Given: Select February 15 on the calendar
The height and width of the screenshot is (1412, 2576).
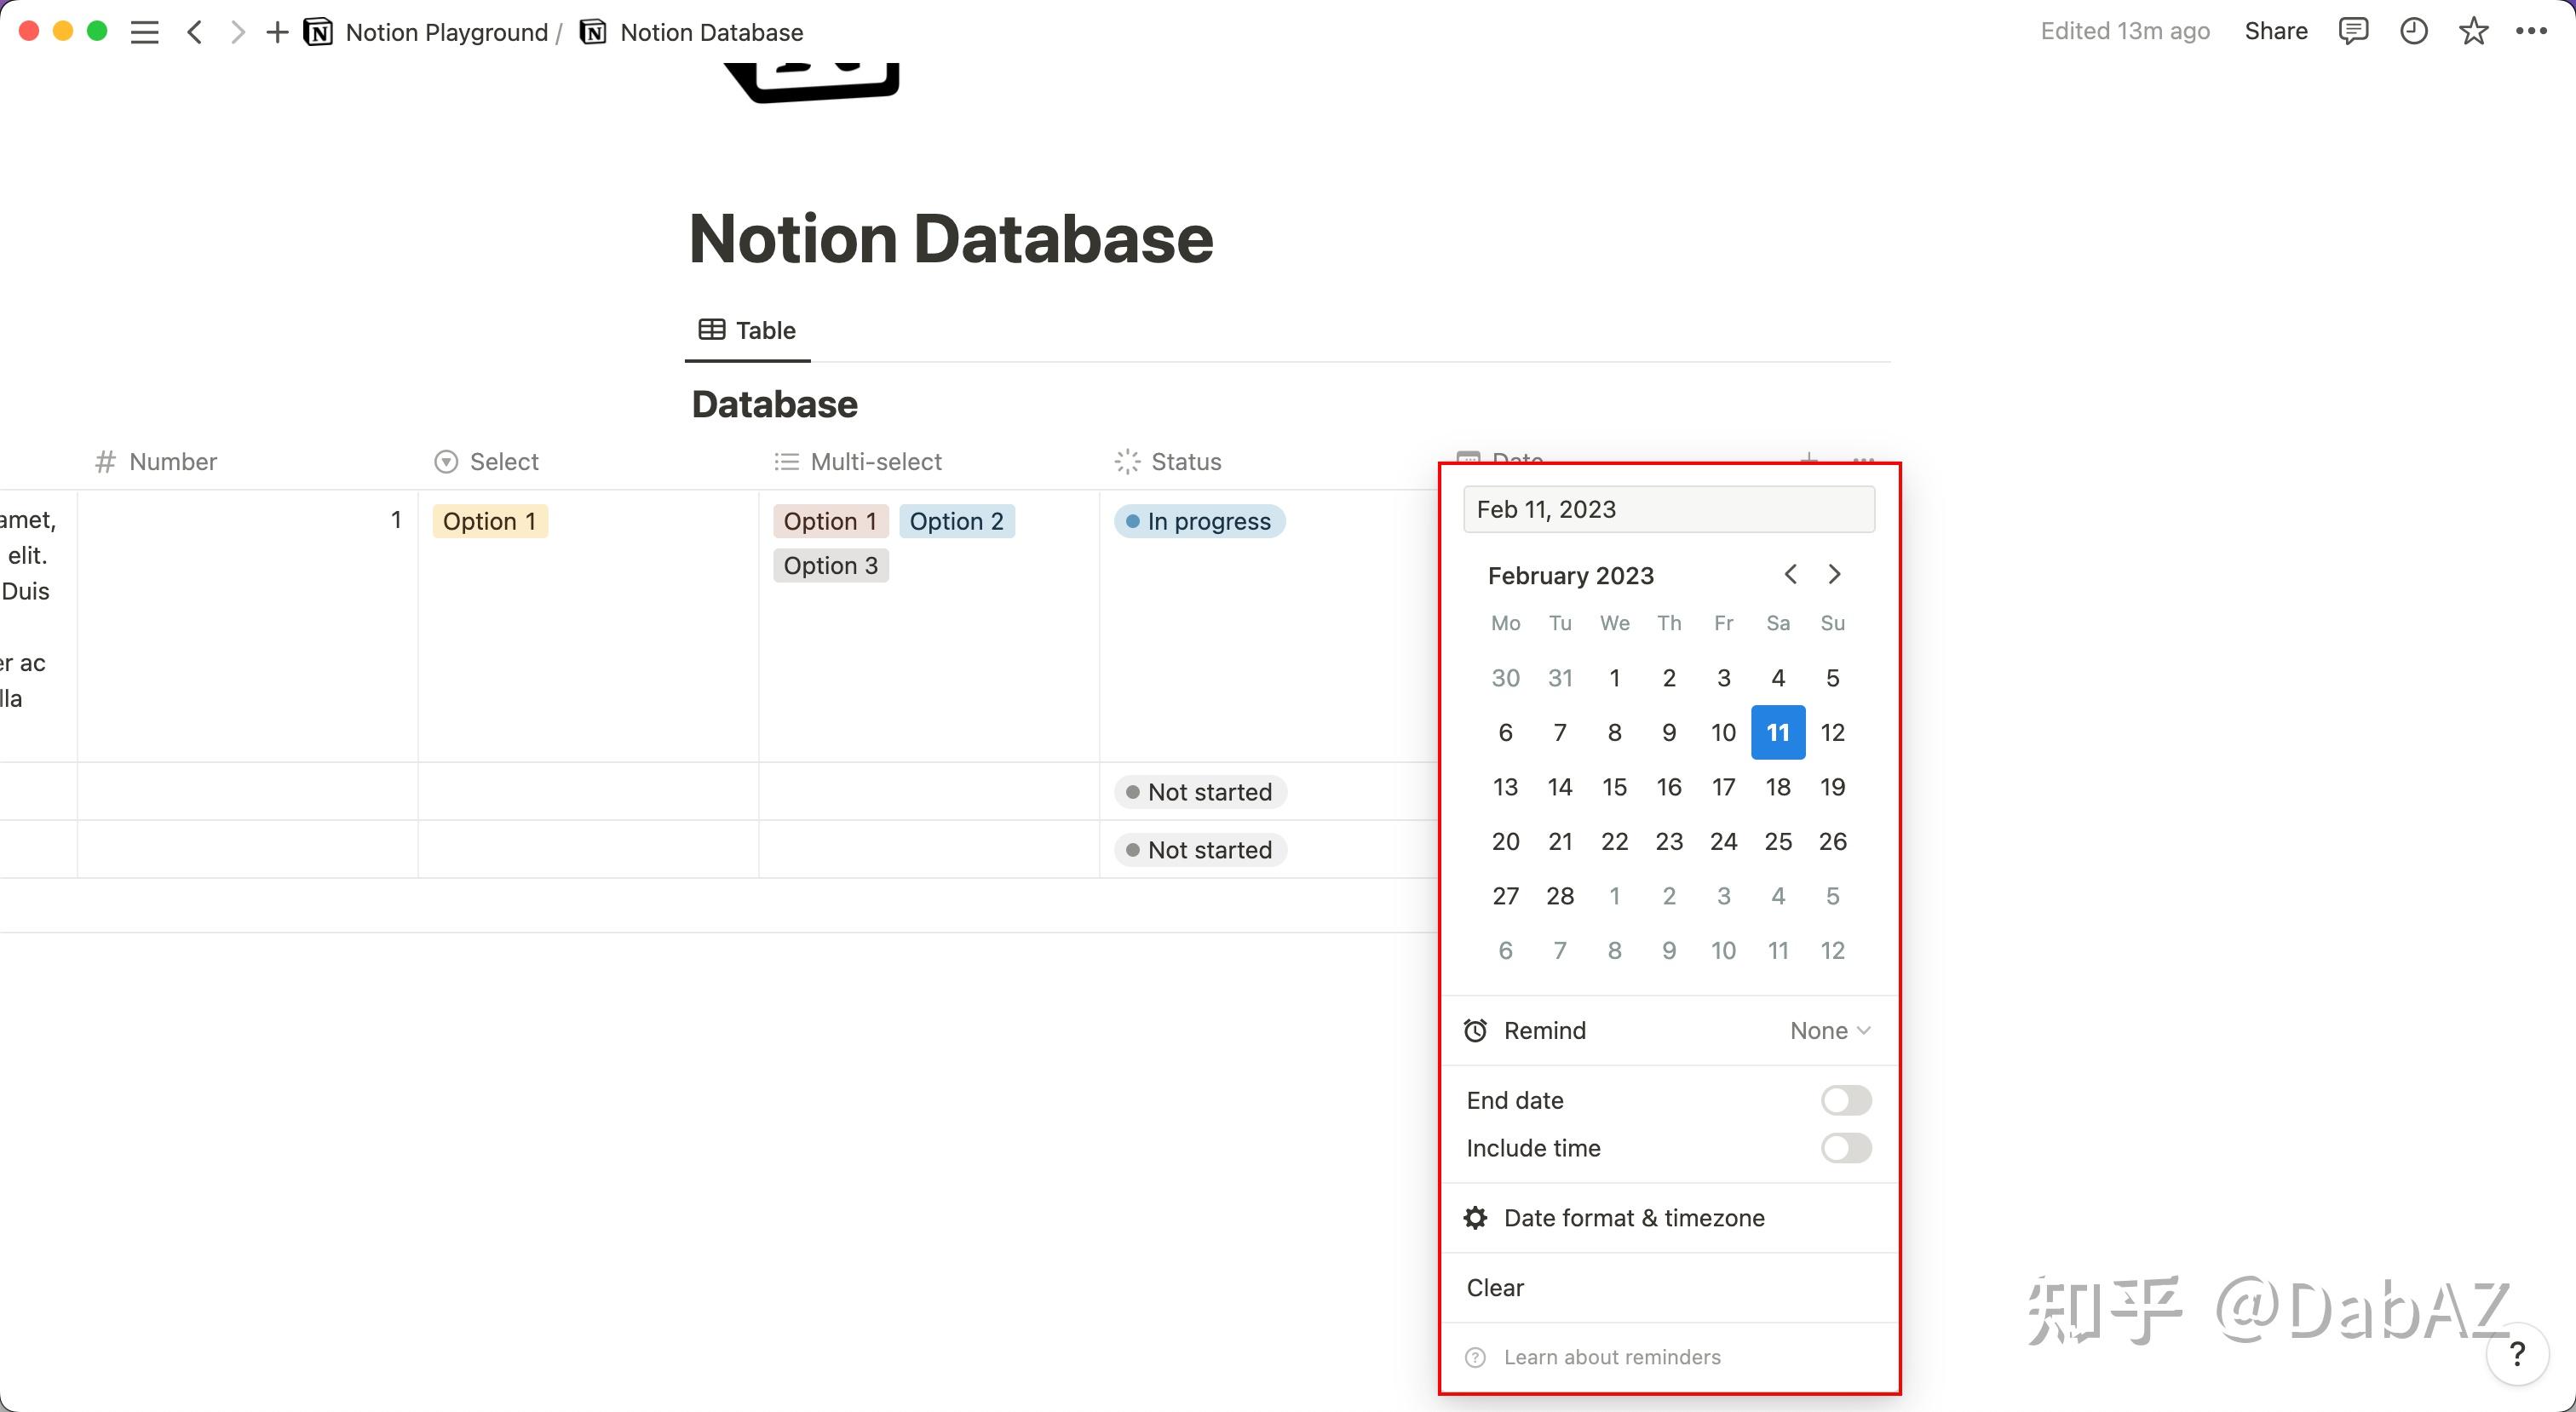Looking at the screenshot, I should (1614, 787).
